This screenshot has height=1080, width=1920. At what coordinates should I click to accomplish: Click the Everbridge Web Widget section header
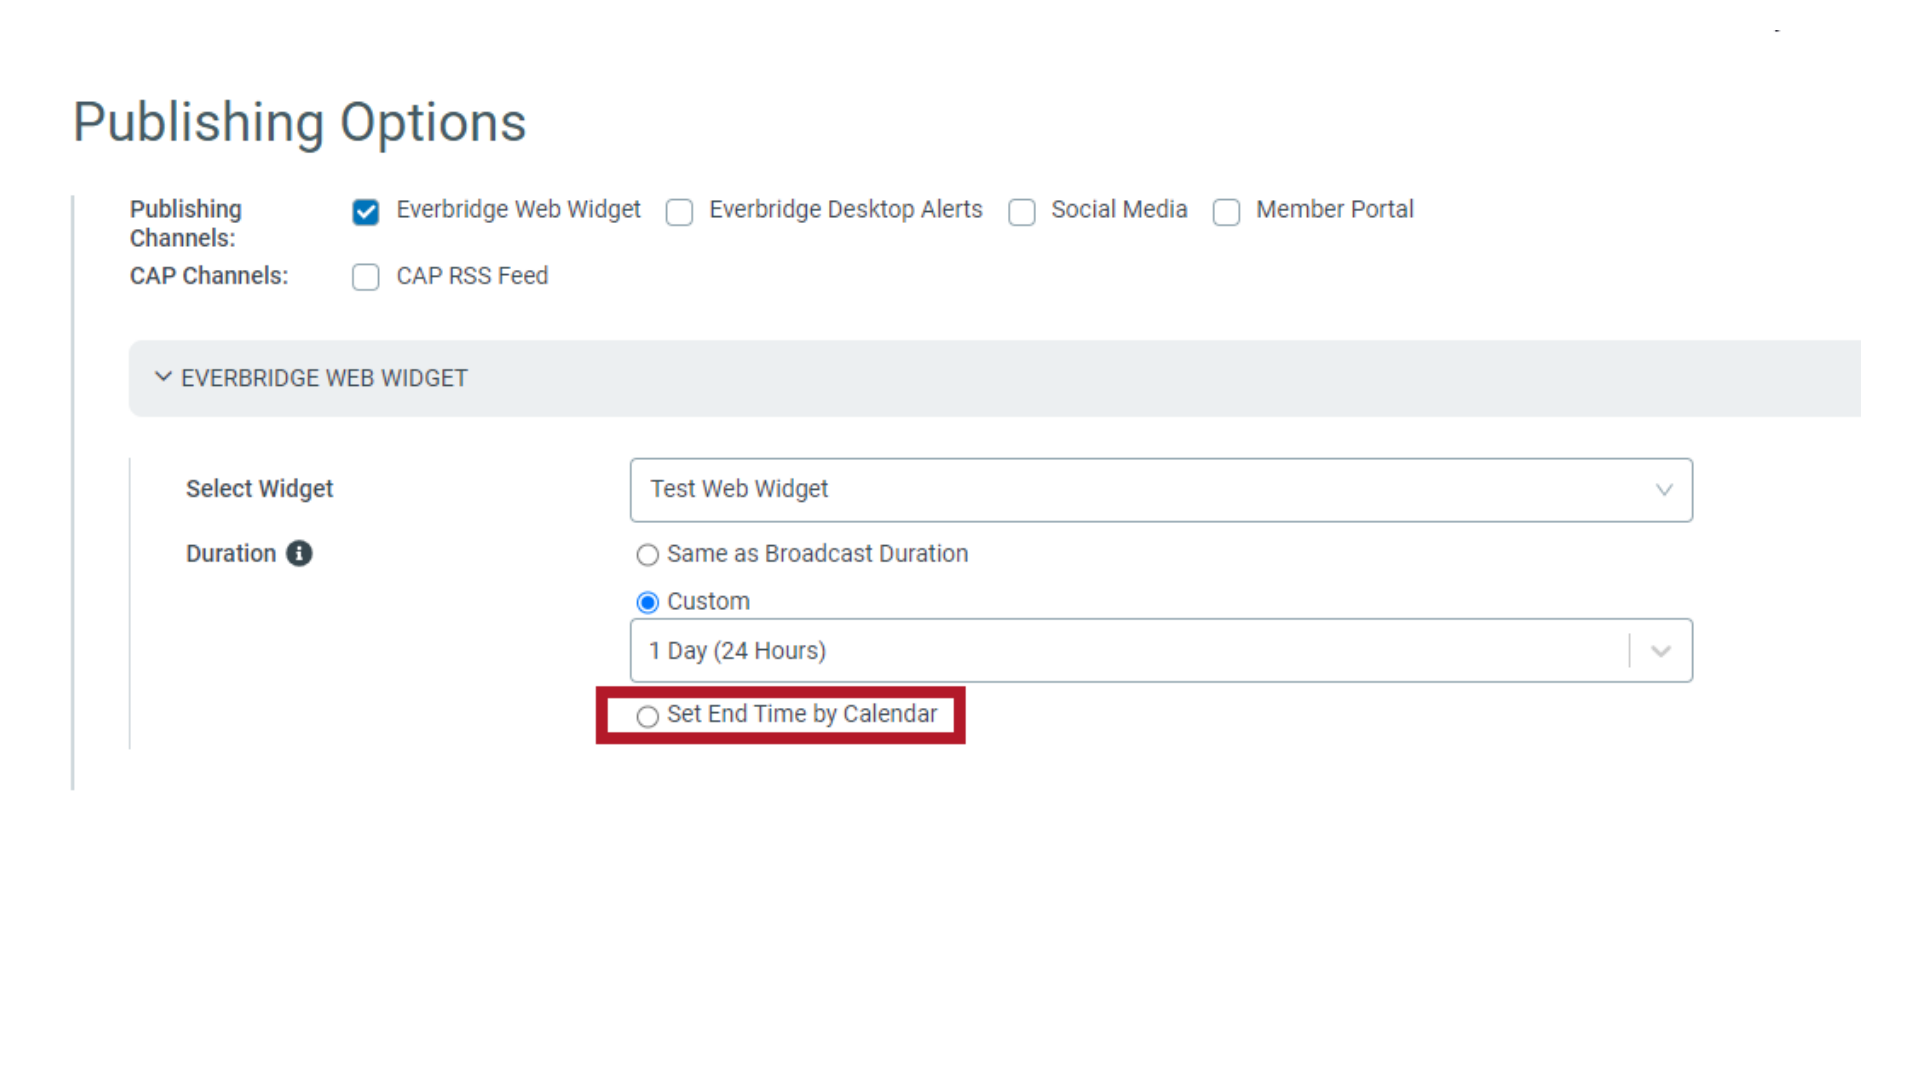point(322,378)
